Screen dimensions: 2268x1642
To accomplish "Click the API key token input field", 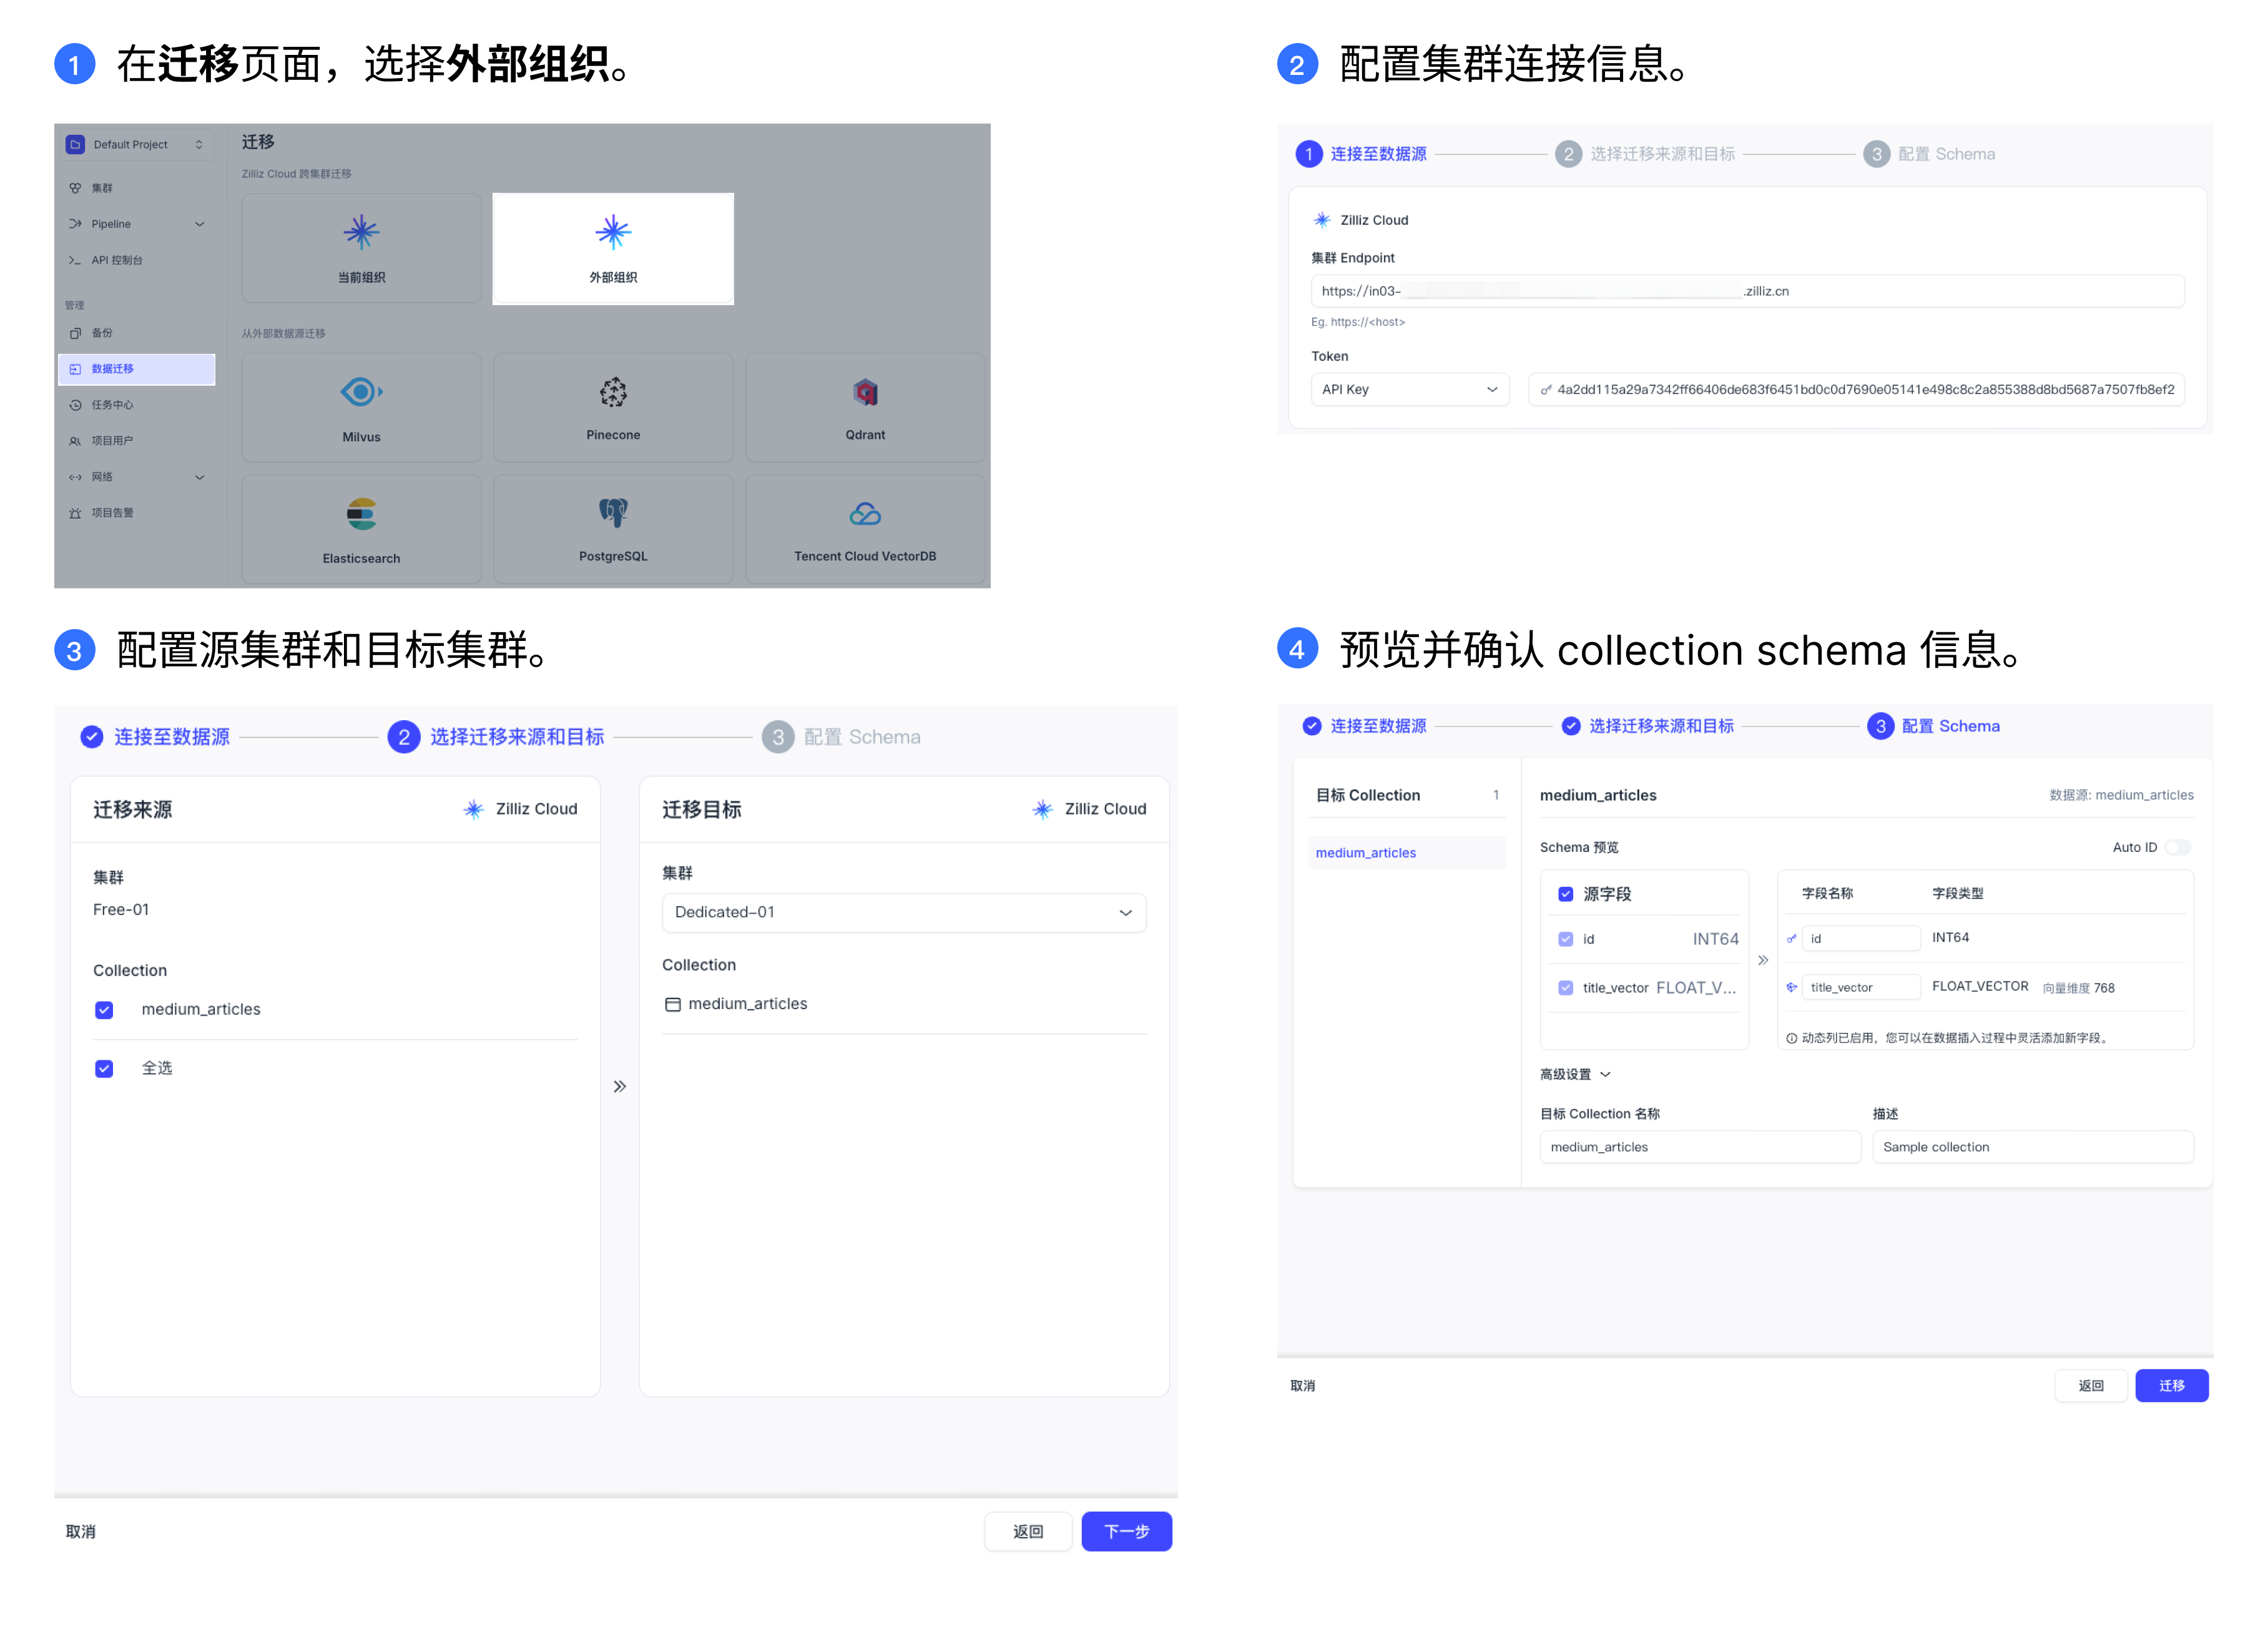I will tap(1856, 390).
